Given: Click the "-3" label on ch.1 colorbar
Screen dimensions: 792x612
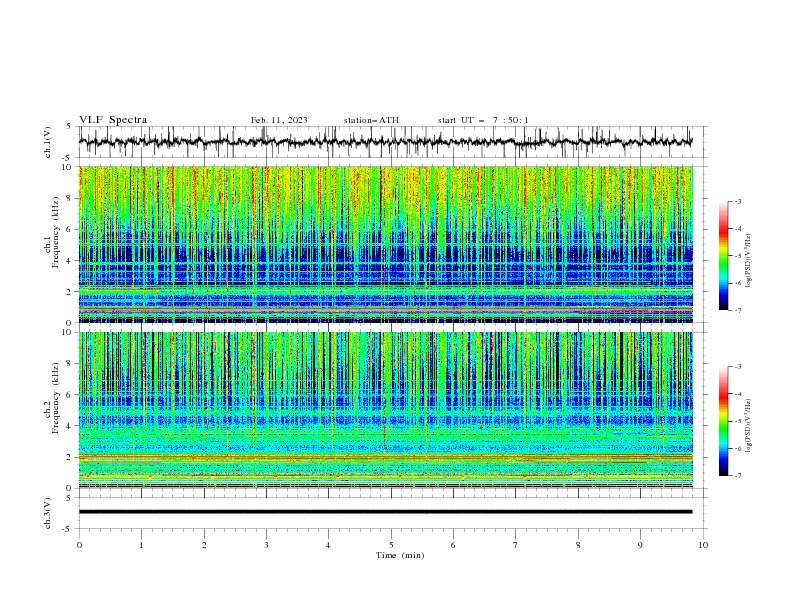Looking at the screenshot, I should (738, 201).
